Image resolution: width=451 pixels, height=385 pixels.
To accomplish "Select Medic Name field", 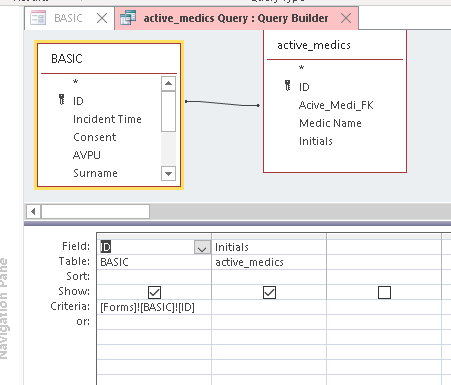I will [330, 123].
